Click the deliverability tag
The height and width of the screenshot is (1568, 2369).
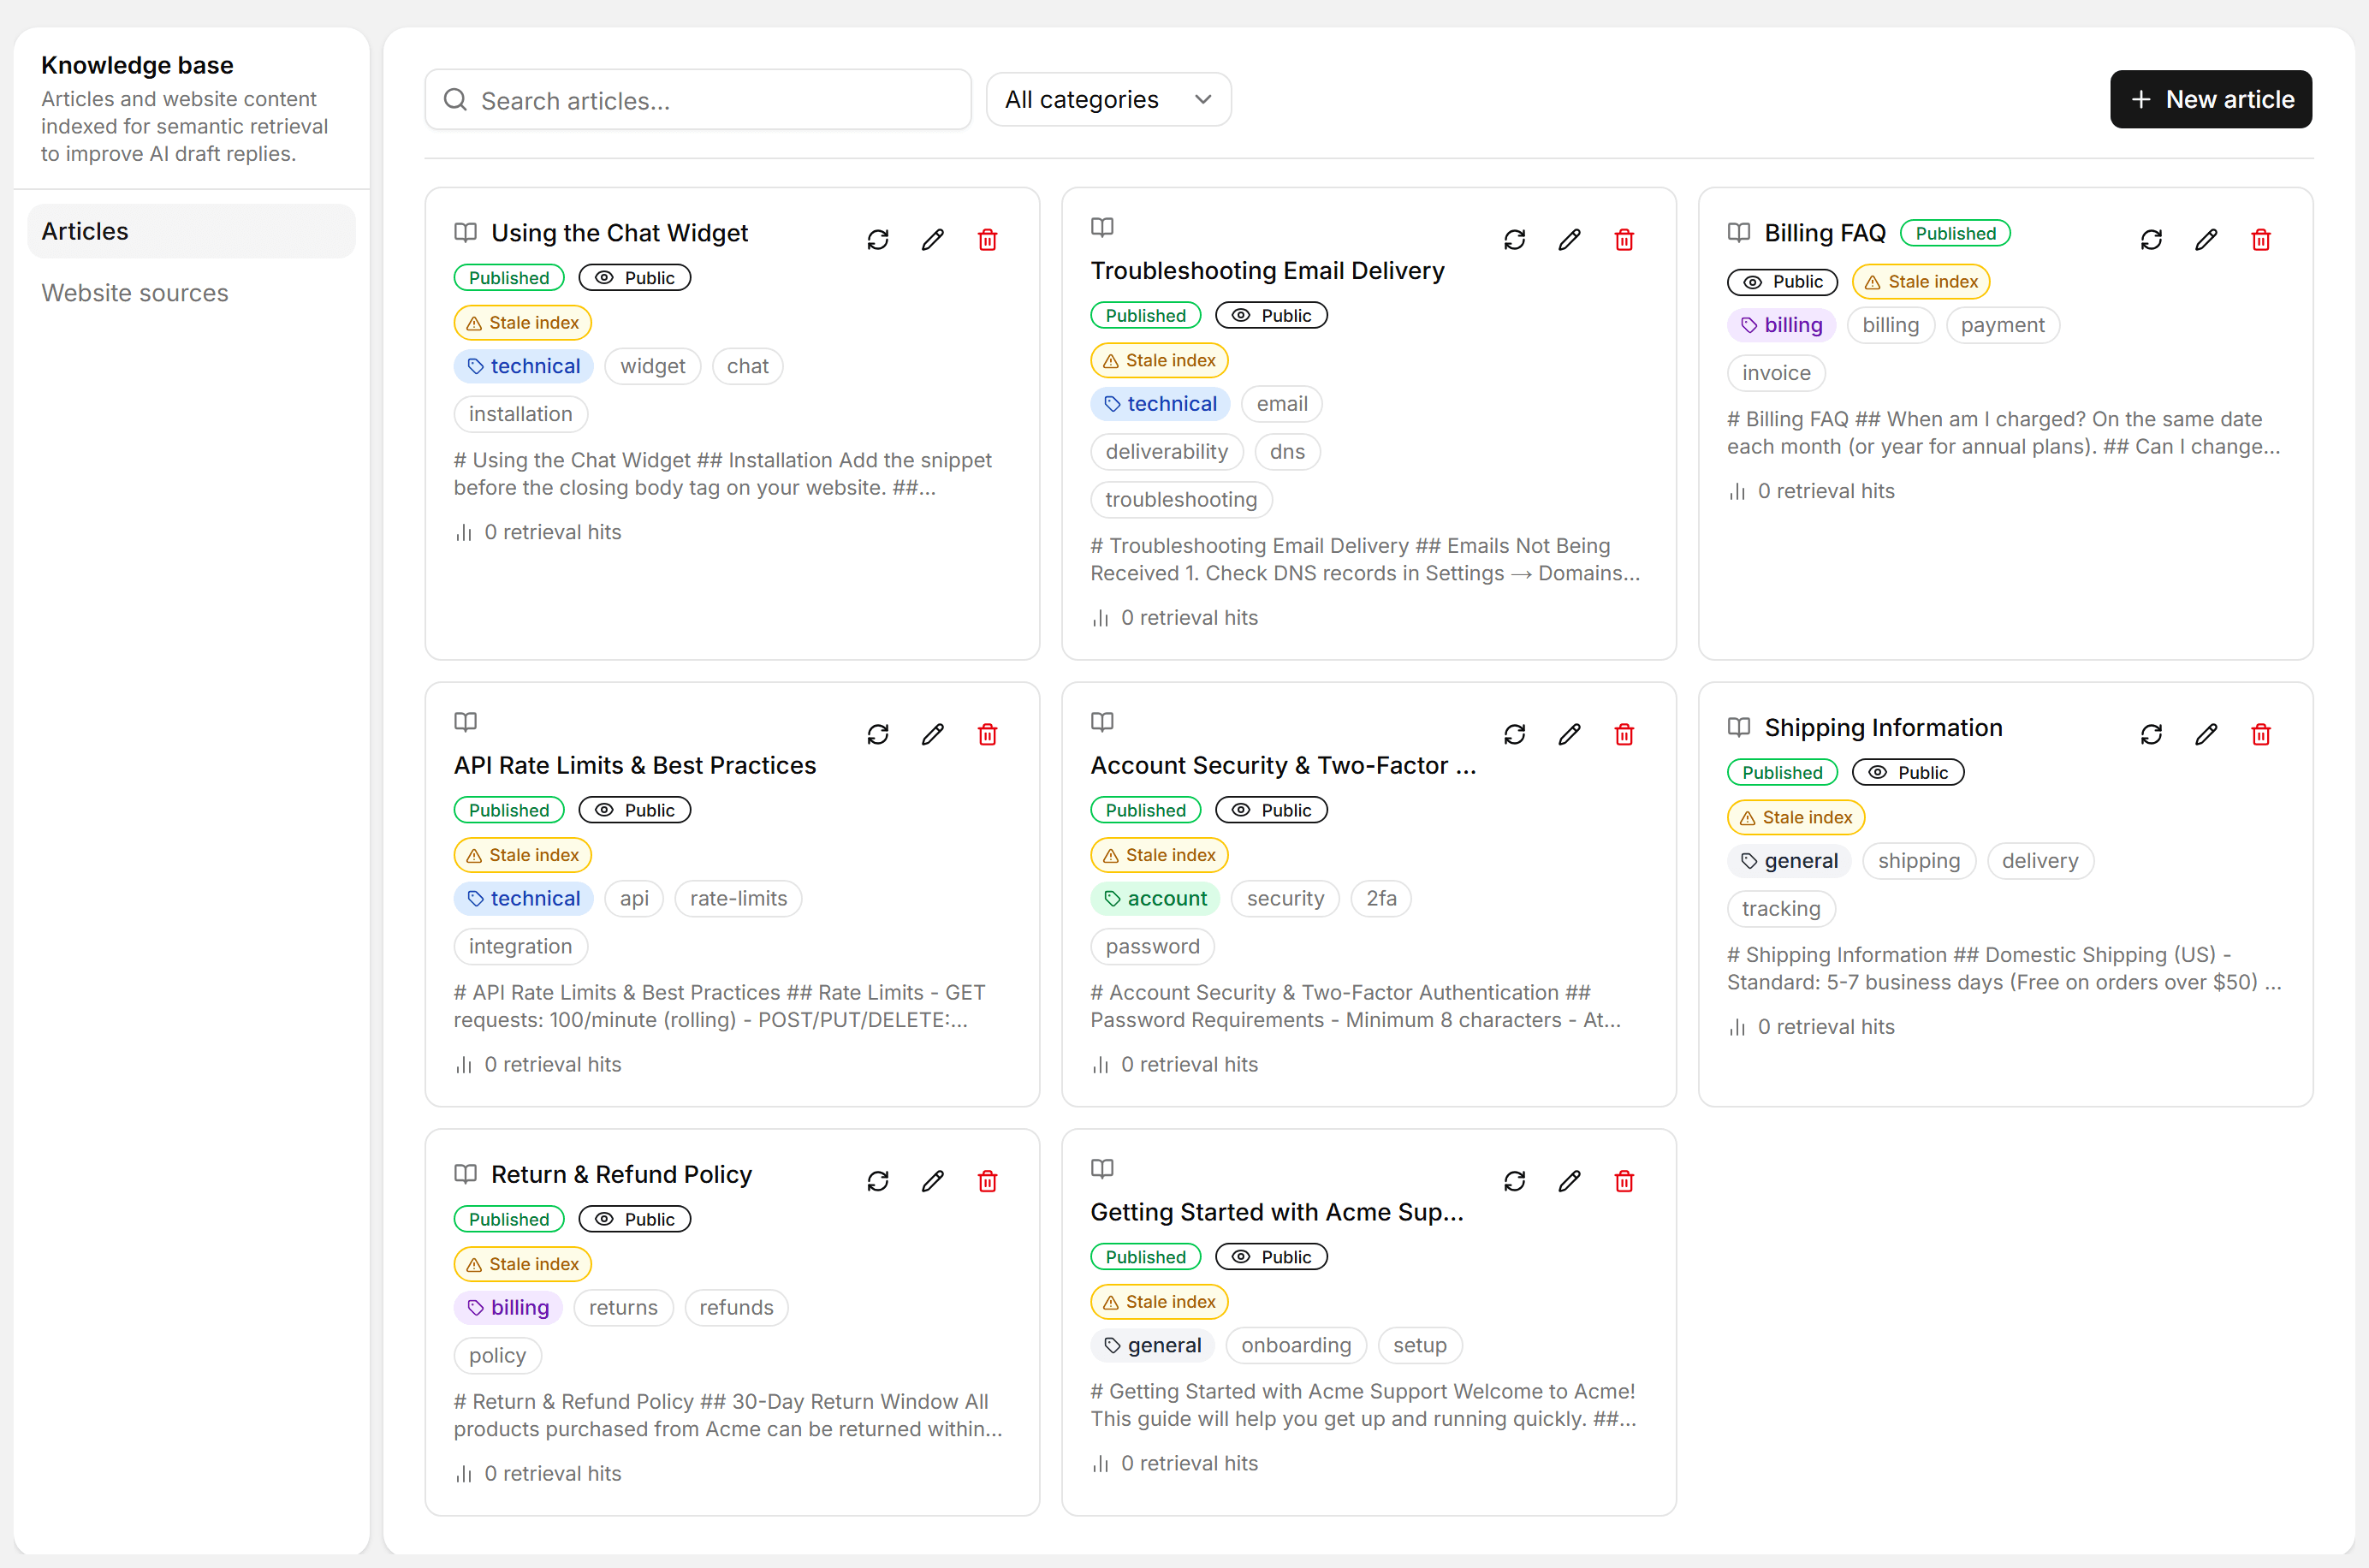click(1167, 452)
